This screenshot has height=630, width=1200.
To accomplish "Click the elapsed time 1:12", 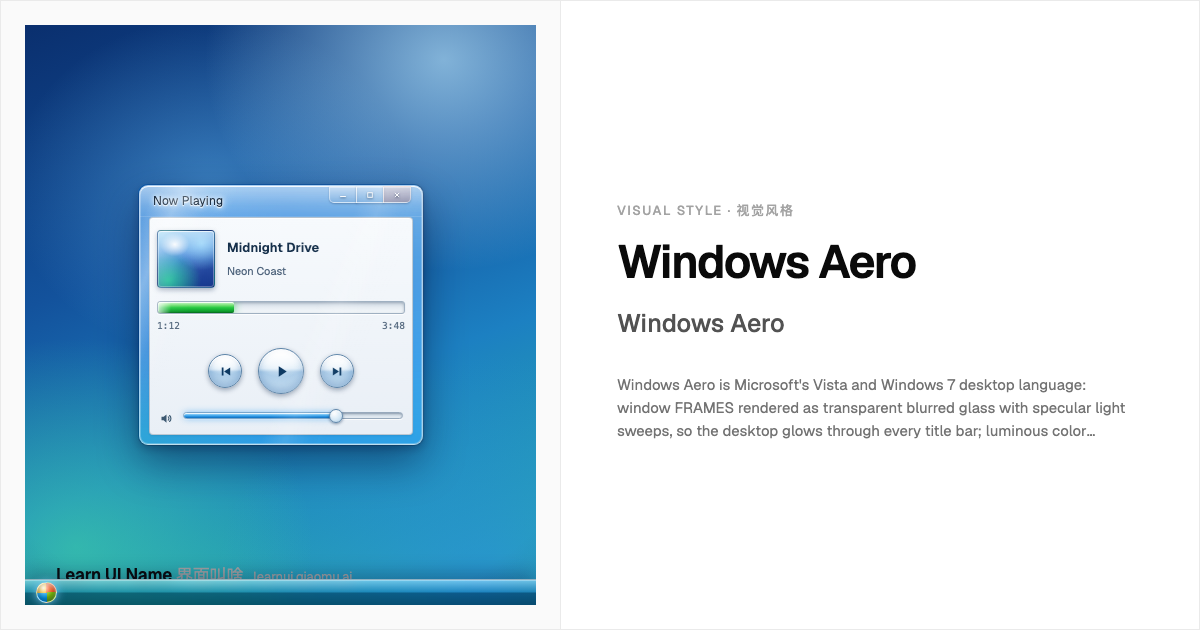I will coord(168,325).
